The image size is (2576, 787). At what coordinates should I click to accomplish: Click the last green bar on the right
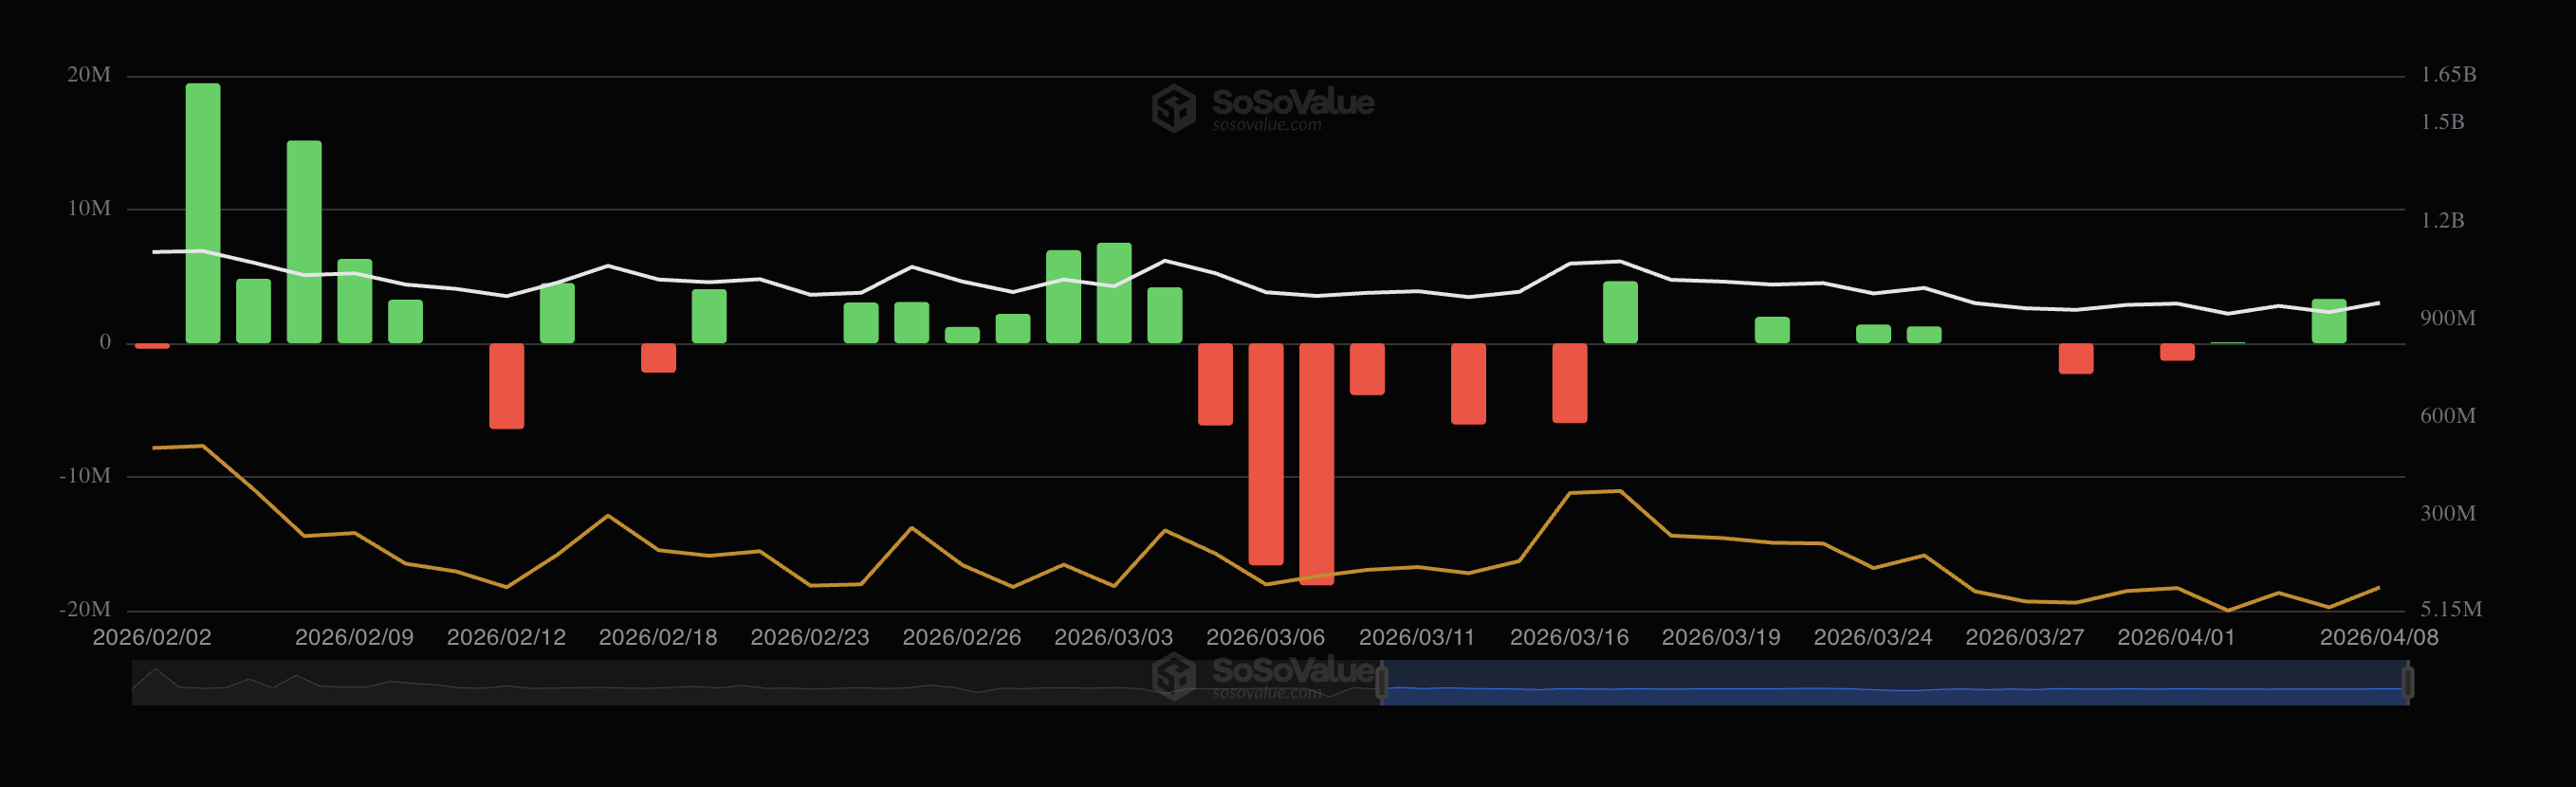tap(2328, 321)
